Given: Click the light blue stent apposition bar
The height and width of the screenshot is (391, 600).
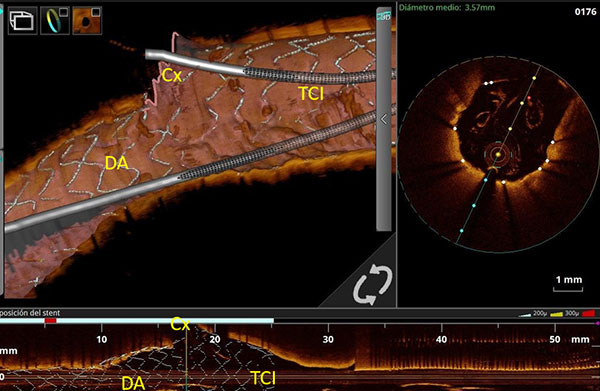Looking at the screenshot, I should tap(137, 321).
